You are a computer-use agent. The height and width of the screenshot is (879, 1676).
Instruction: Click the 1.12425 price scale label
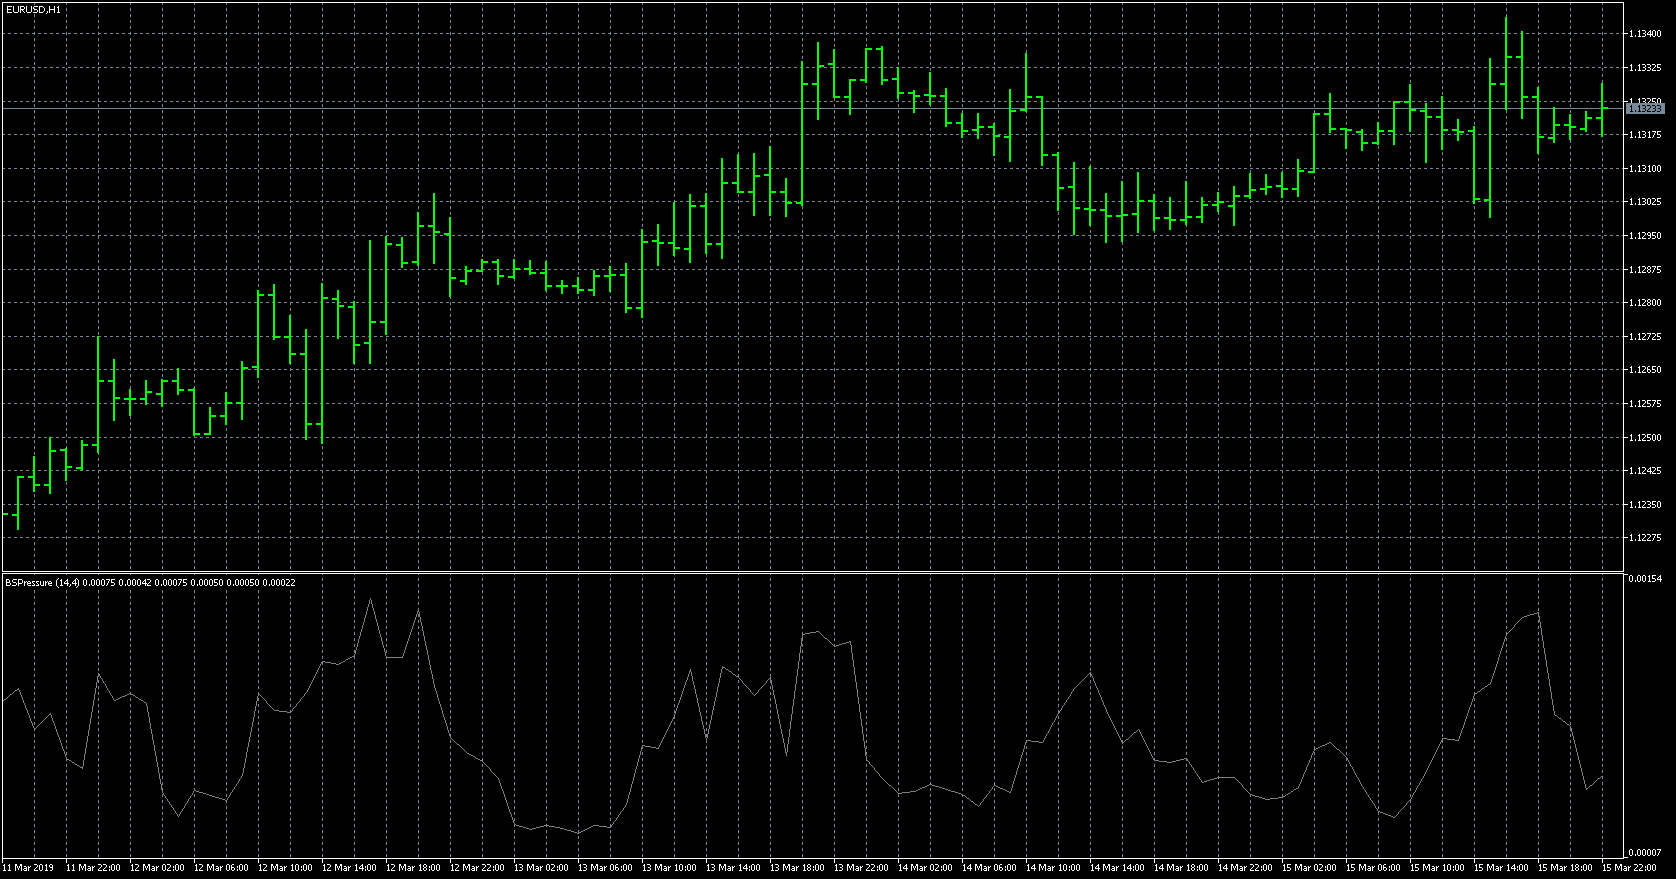coord(1645,471)
